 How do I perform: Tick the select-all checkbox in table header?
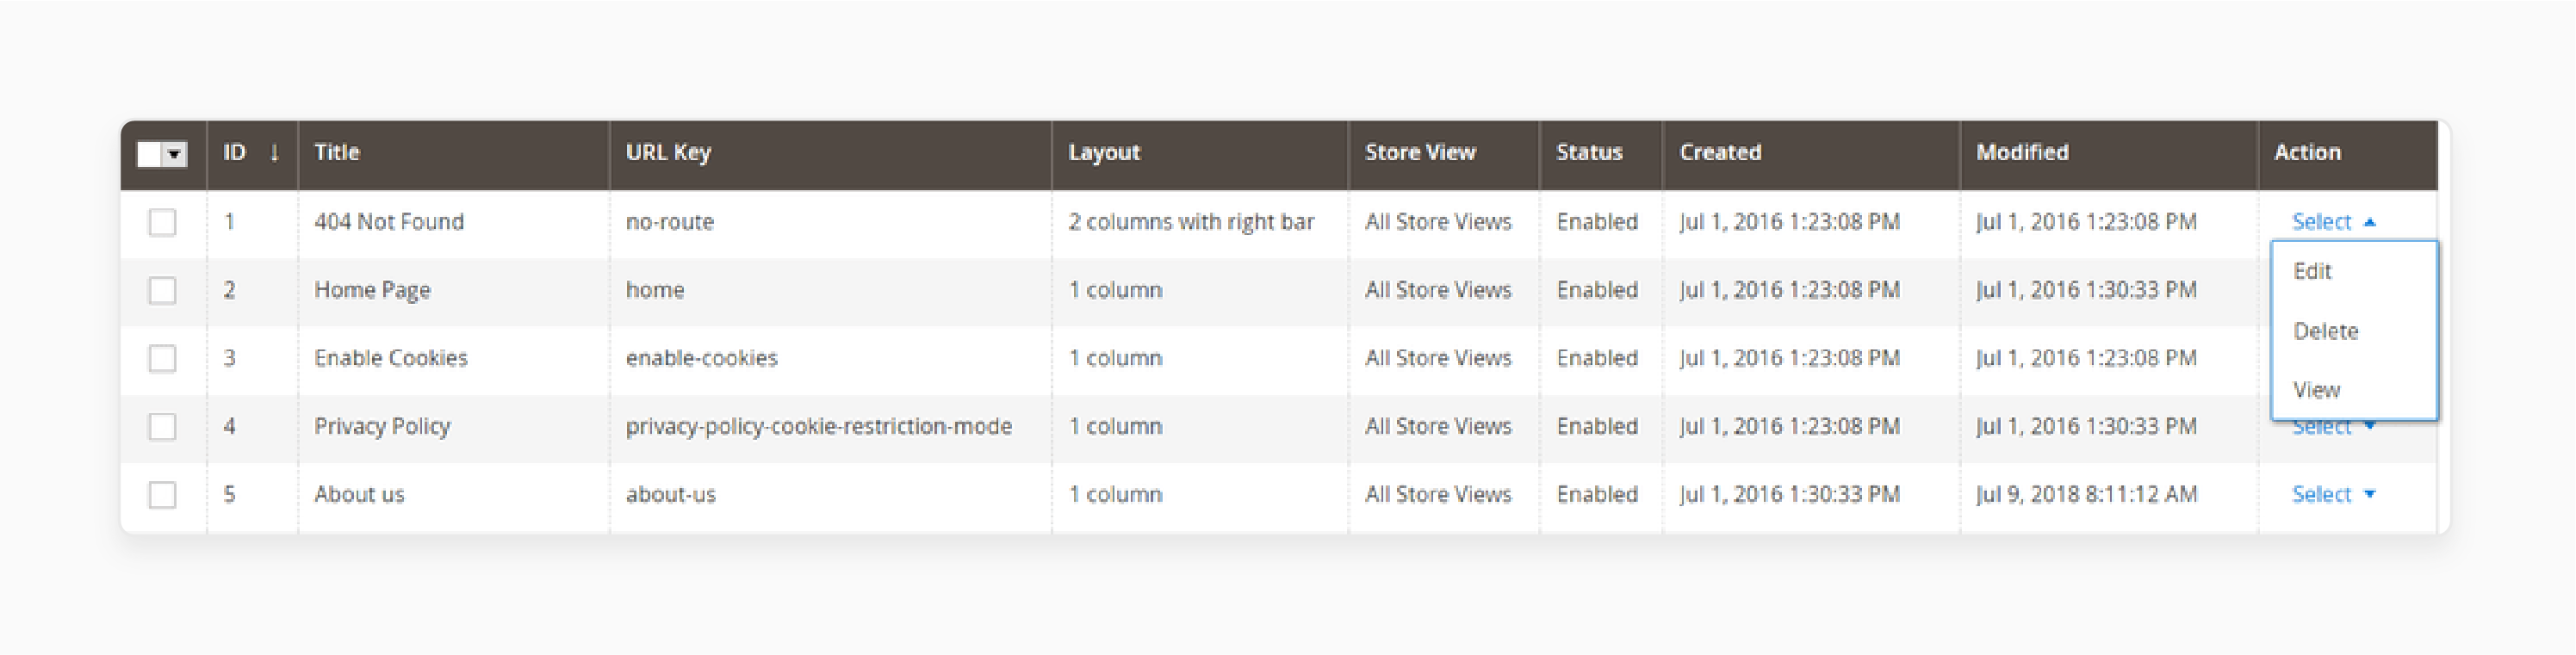coord(150,154)
